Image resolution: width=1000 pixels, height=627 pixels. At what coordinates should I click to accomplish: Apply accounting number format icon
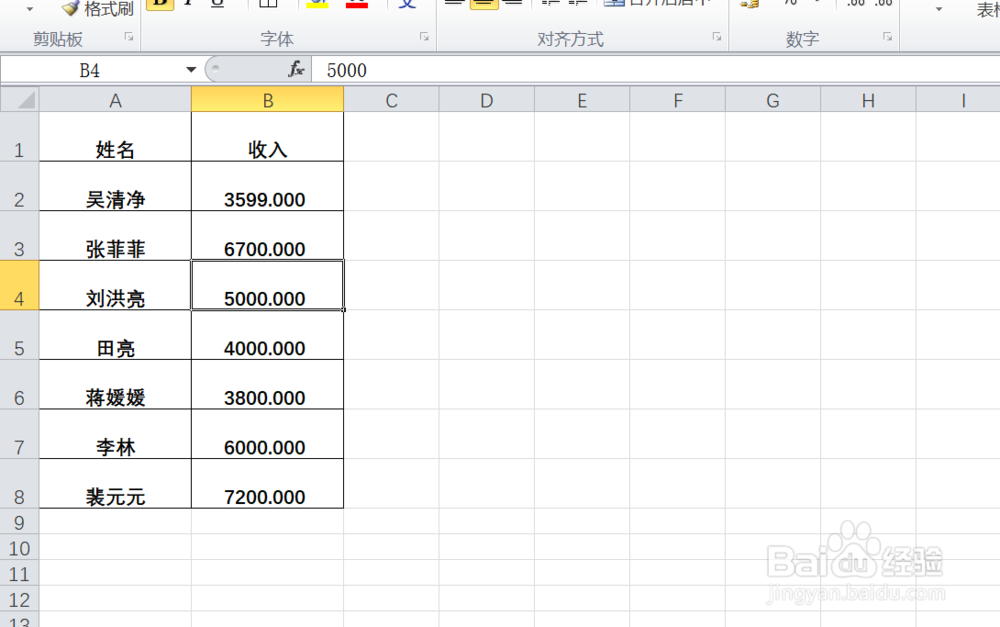tap(748, 4)
